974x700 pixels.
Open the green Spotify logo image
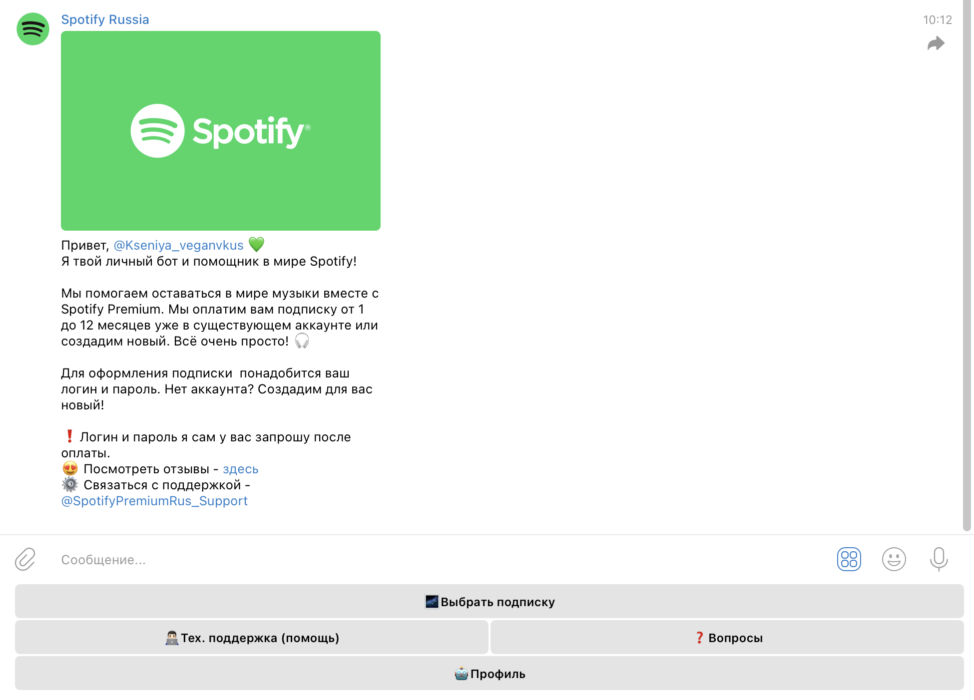(220, 131)
